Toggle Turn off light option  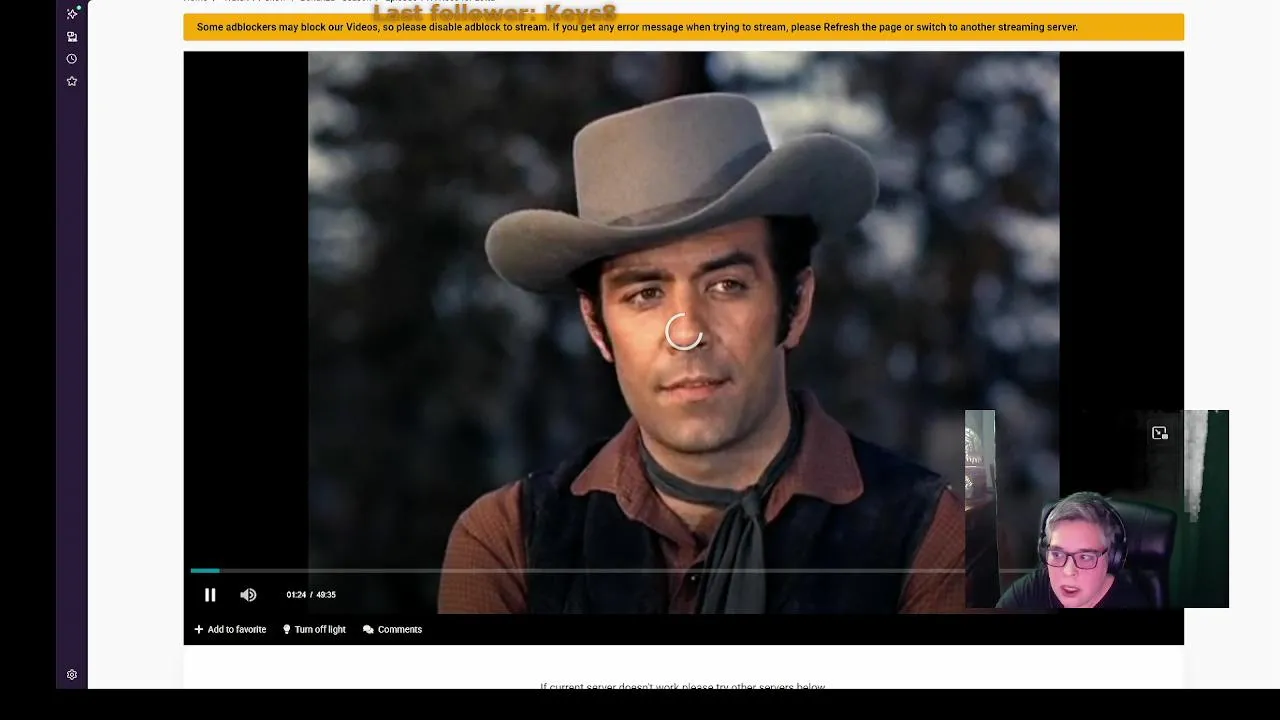coord(314,630)
